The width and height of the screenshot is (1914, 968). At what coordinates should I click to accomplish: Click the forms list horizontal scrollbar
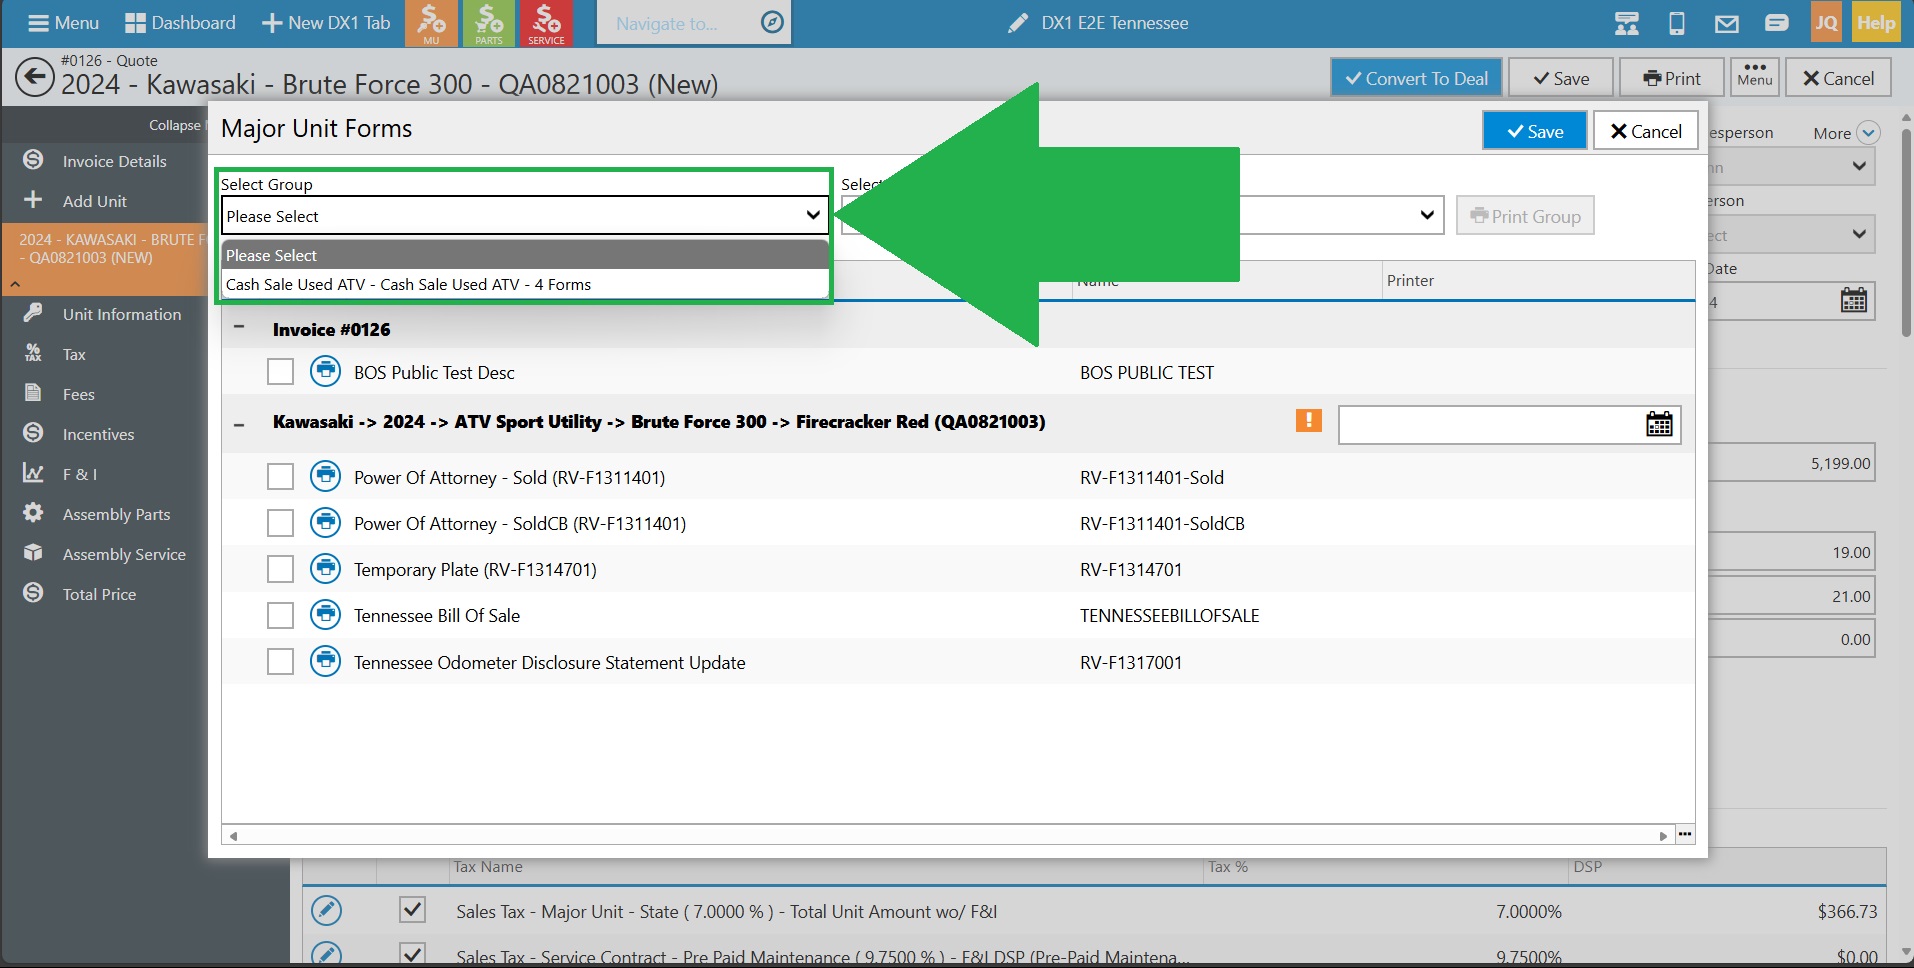(x=948, y=835)
